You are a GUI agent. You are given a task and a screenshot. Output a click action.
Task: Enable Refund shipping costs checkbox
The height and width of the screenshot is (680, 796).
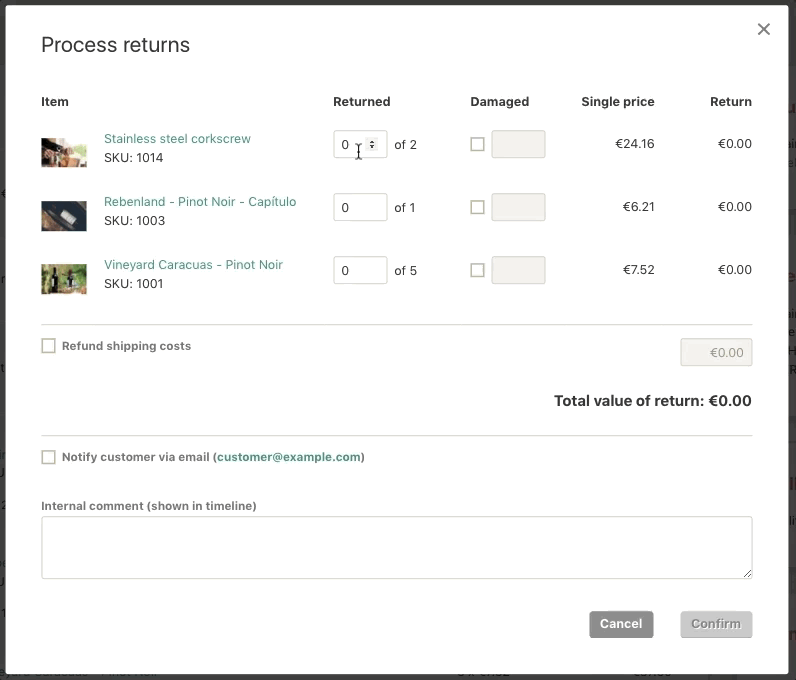[48, 346]
